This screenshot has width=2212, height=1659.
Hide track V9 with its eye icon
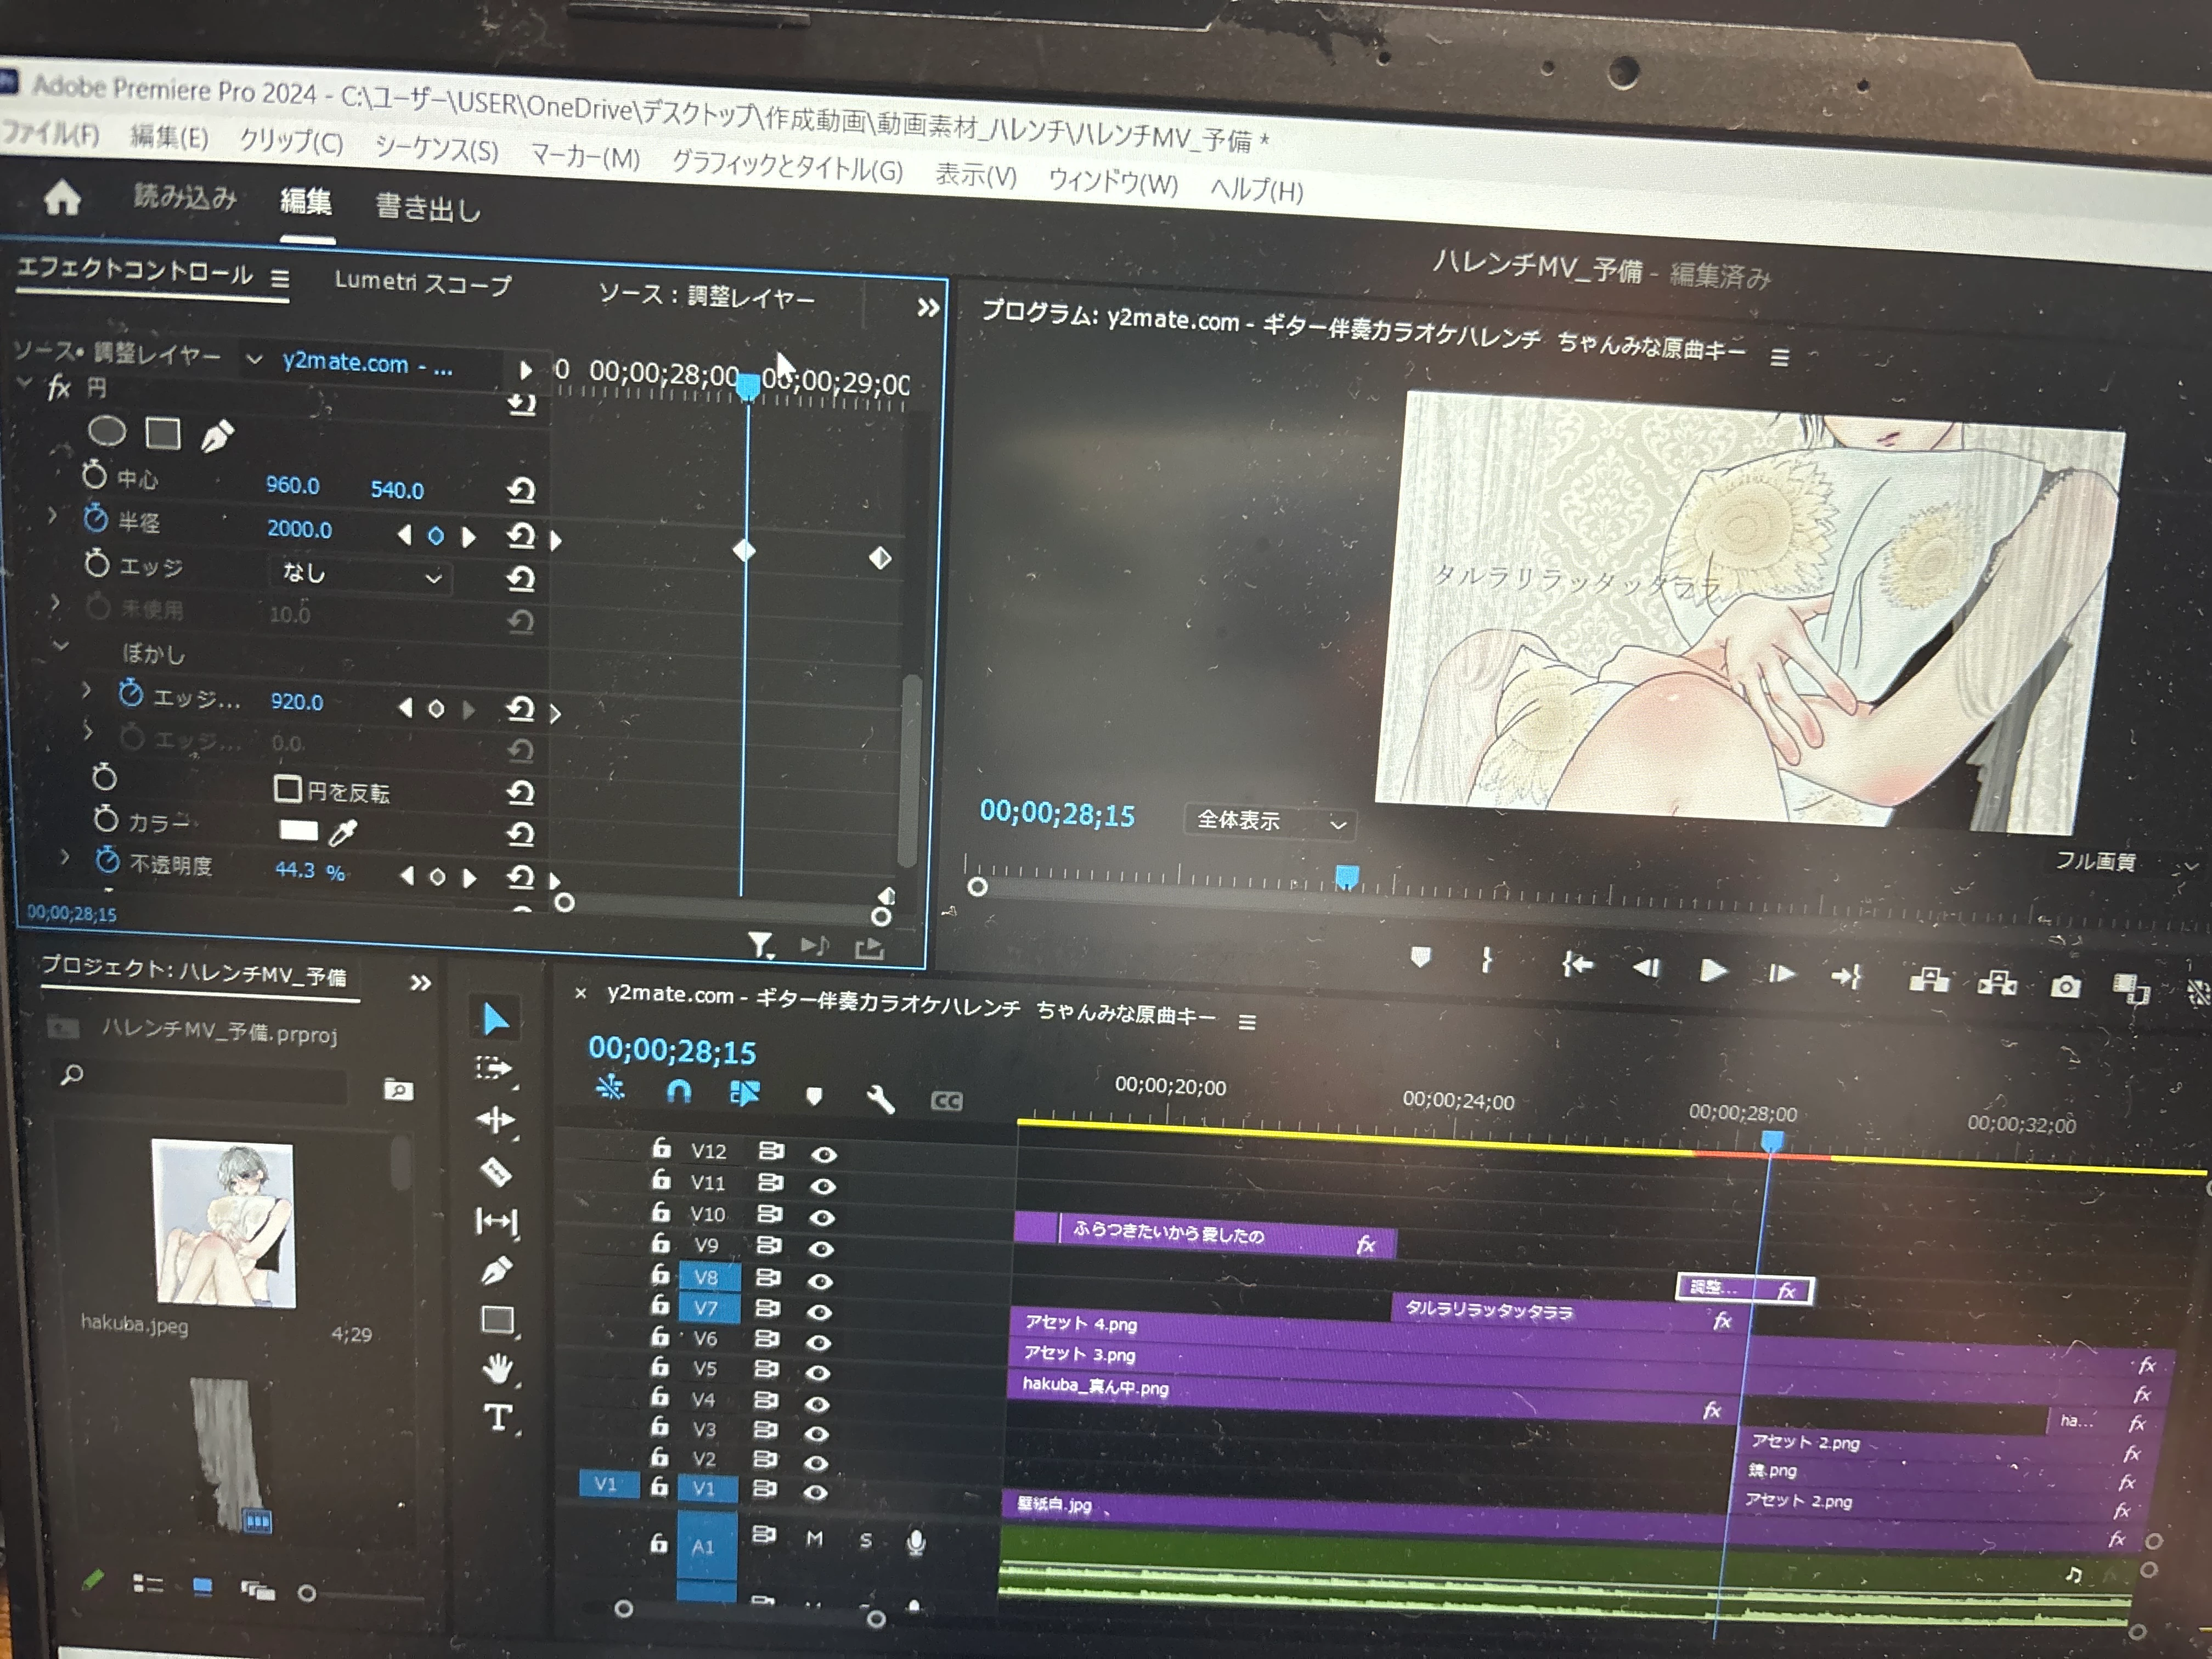coord(820,1249)
